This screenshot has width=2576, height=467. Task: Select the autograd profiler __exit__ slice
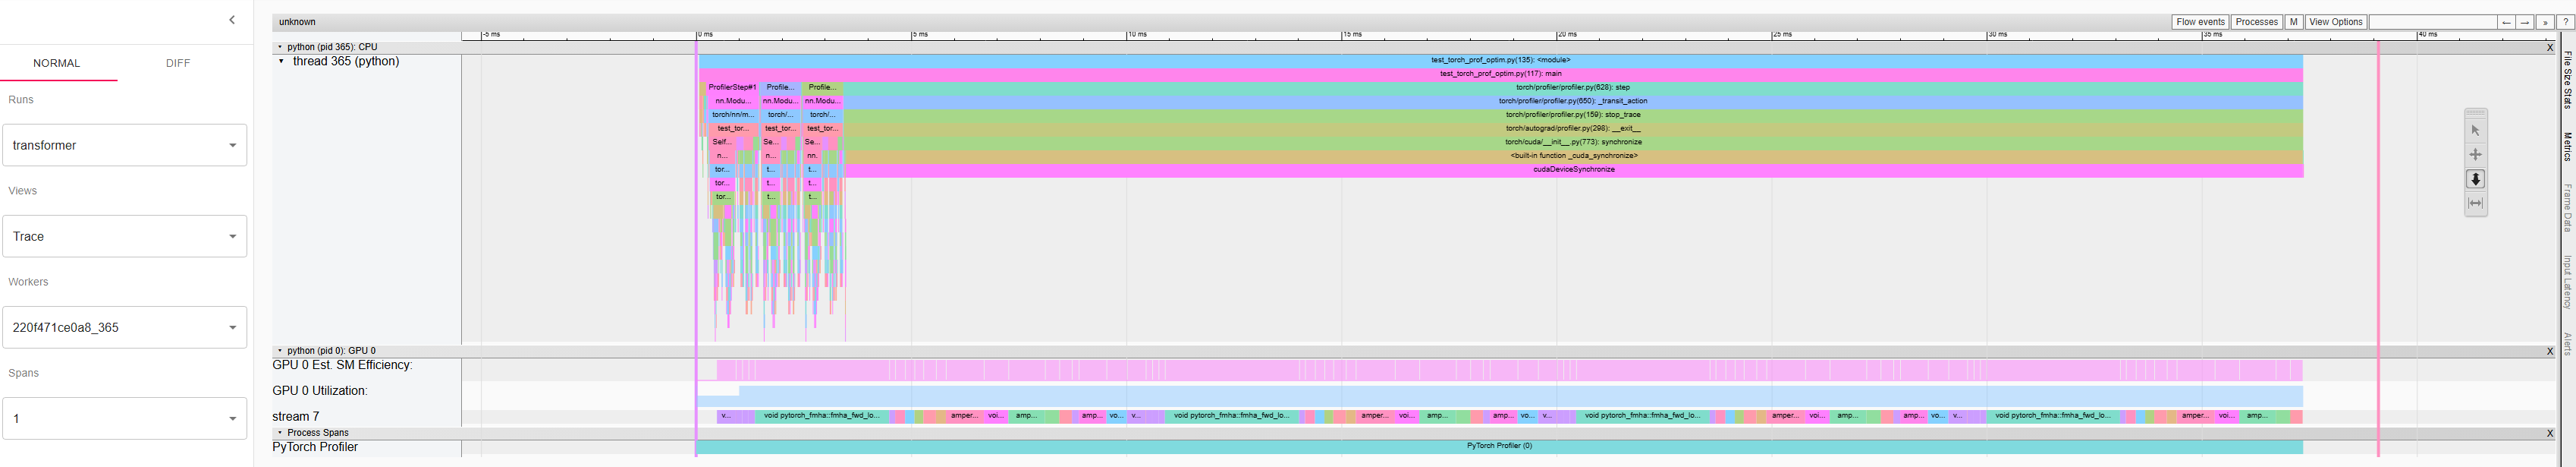1572,129
